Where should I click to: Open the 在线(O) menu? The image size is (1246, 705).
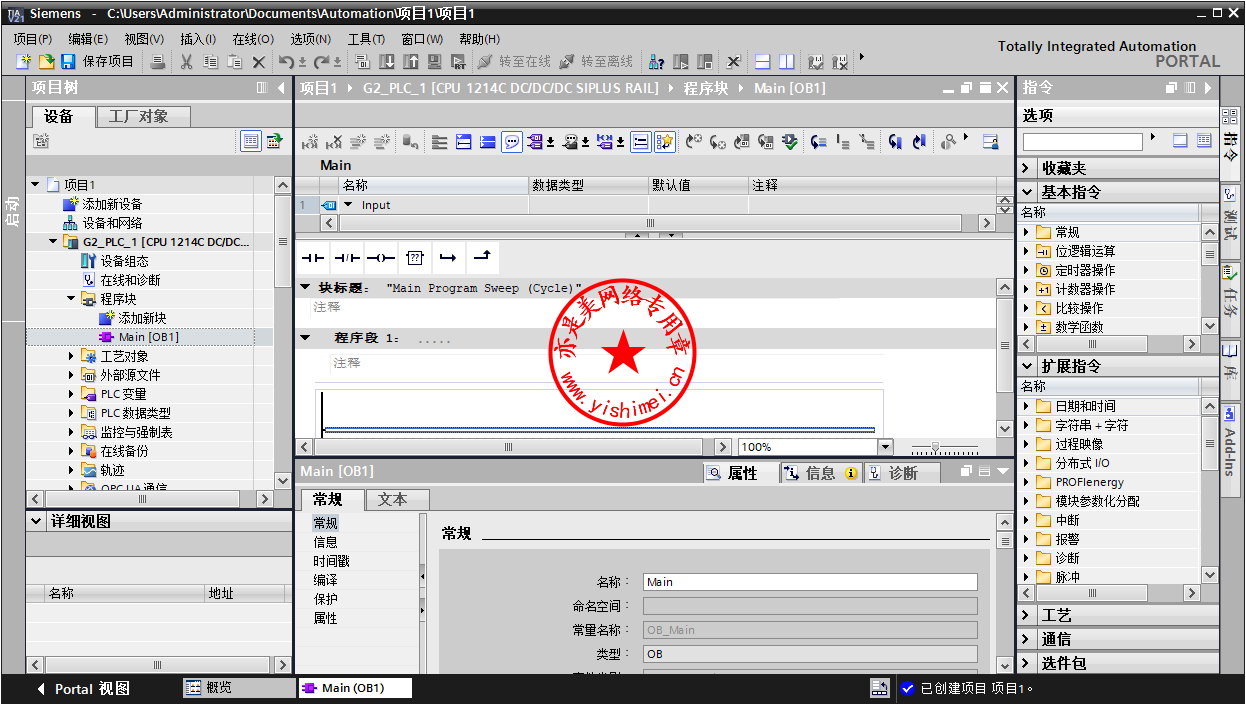pos(252,39)
